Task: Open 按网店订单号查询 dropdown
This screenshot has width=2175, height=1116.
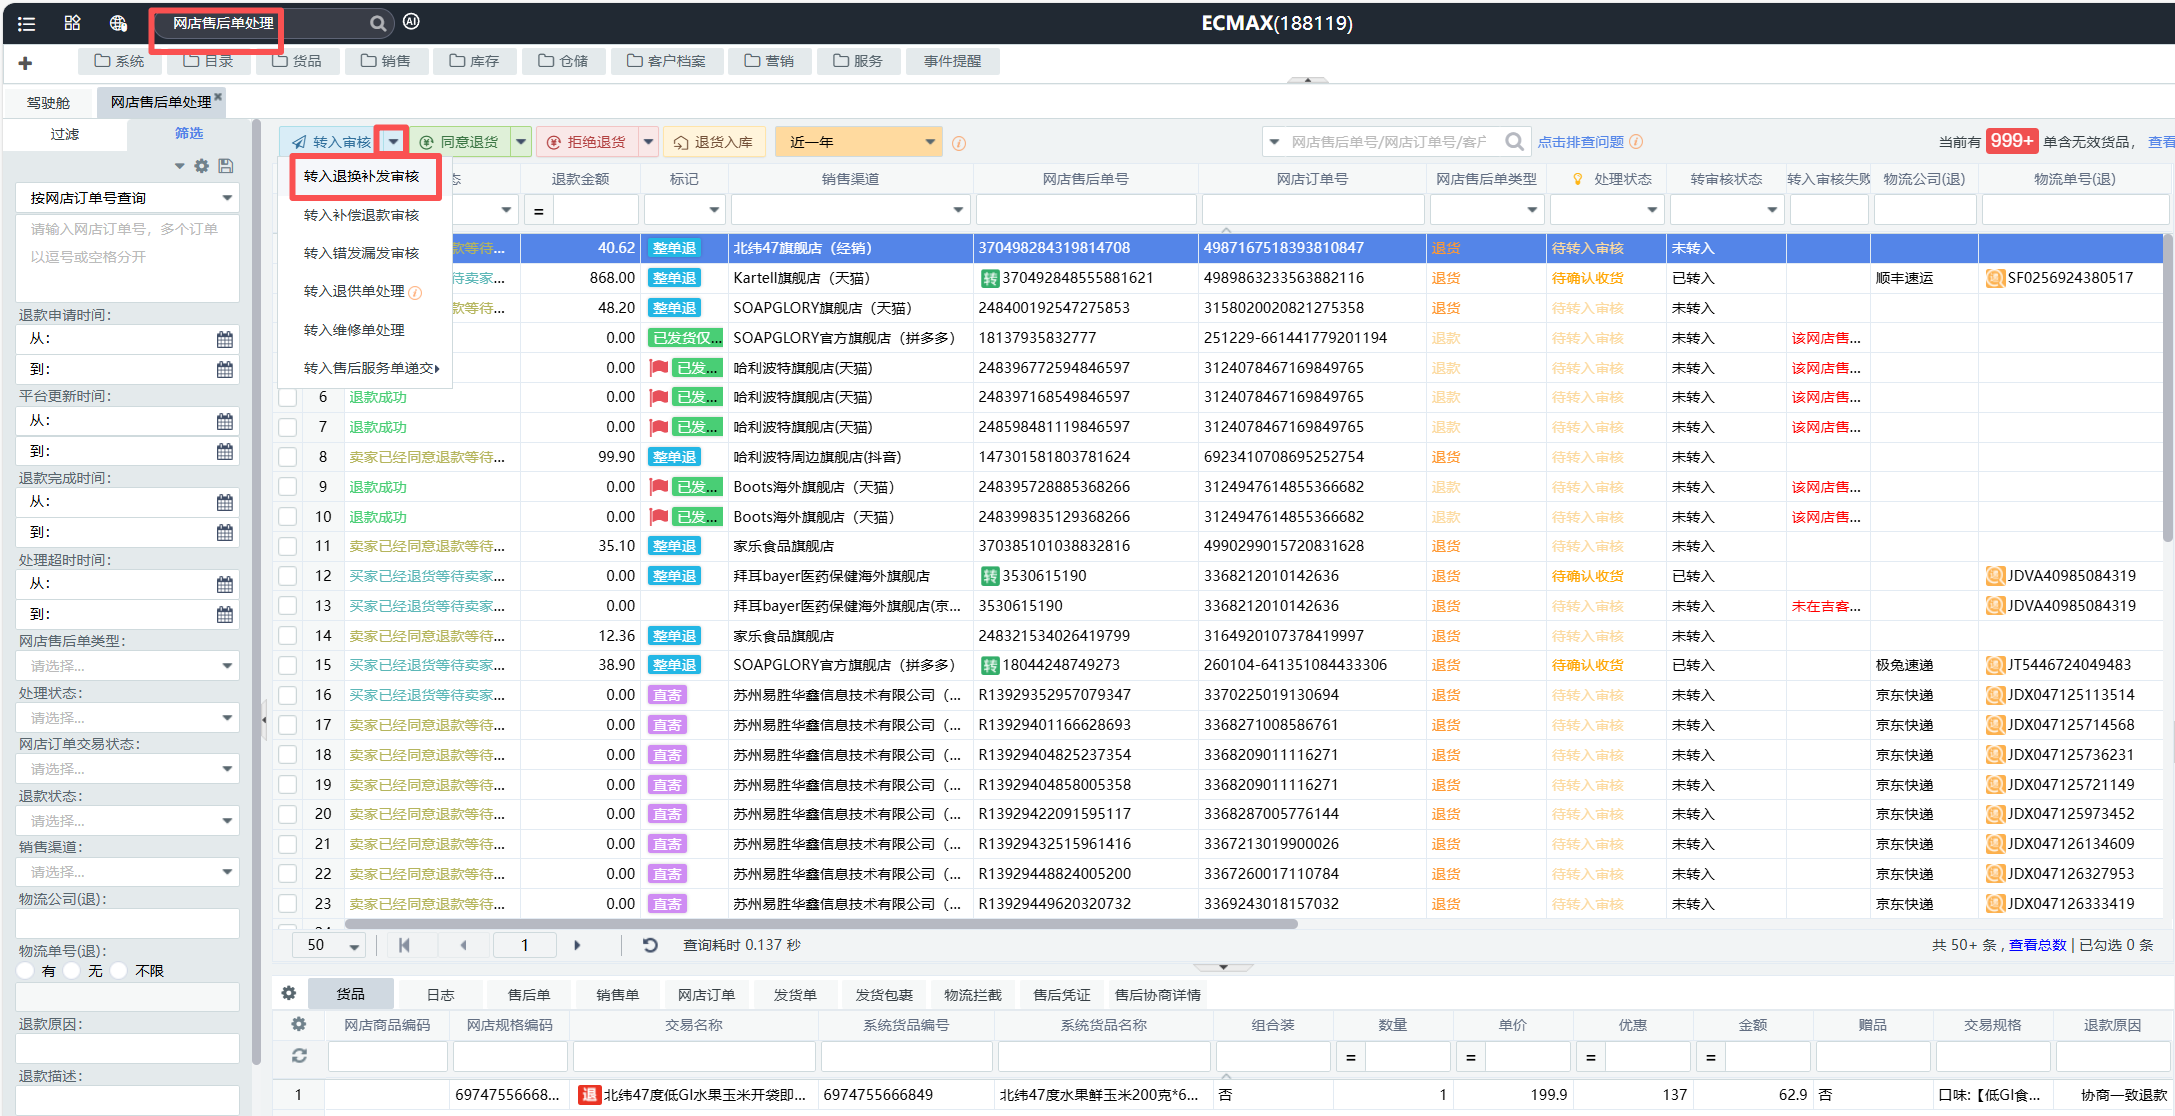Action: (x=128, y=198)
